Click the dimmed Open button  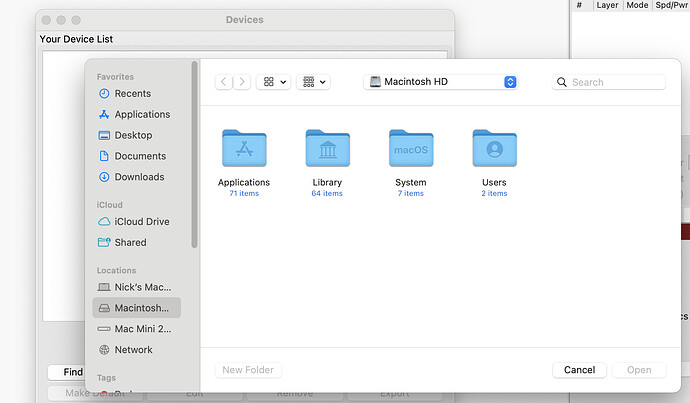point(639,370)
